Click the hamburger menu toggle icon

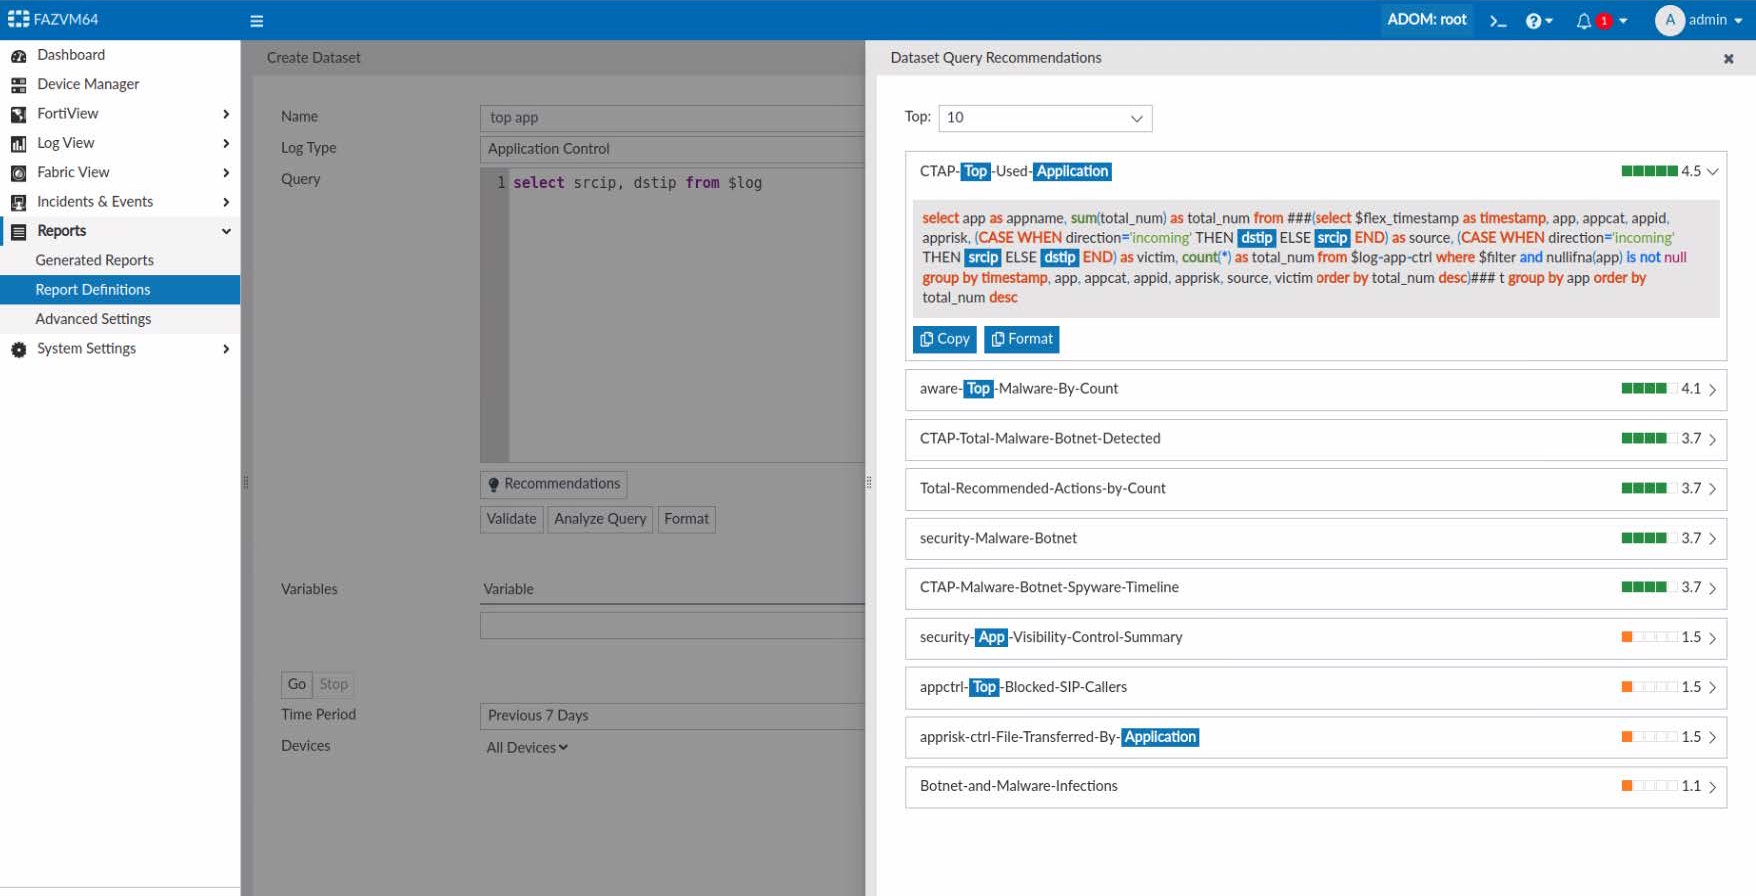pyautogui.click(x=256, y=21)
